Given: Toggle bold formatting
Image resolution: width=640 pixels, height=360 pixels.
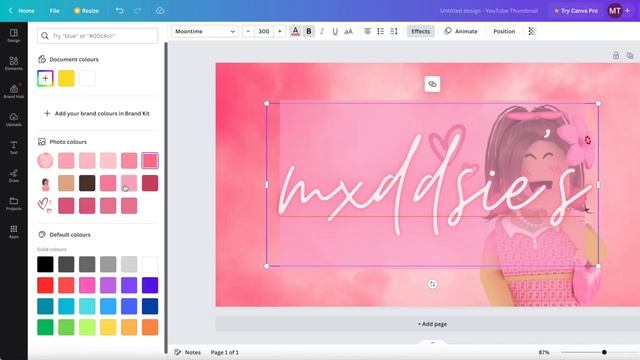Looking at the screenshot, I should point(309,31).
